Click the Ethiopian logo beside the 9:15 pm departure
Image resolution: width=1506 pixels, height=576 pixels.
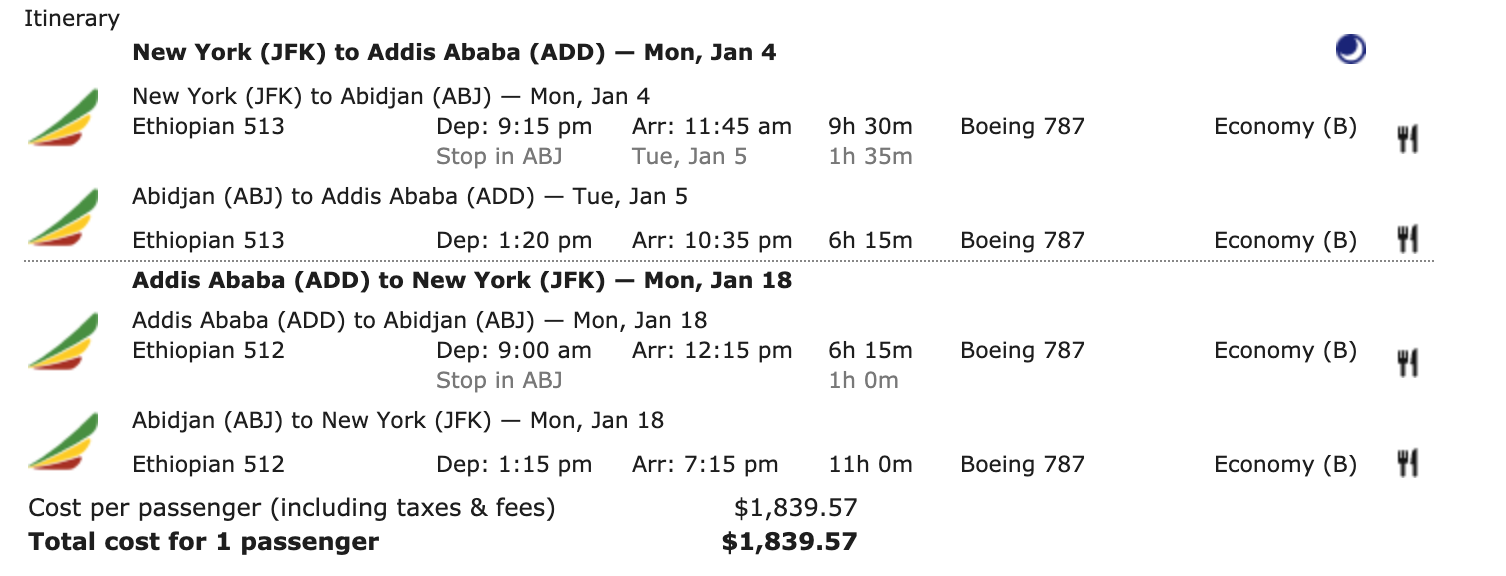click(63, 118)
